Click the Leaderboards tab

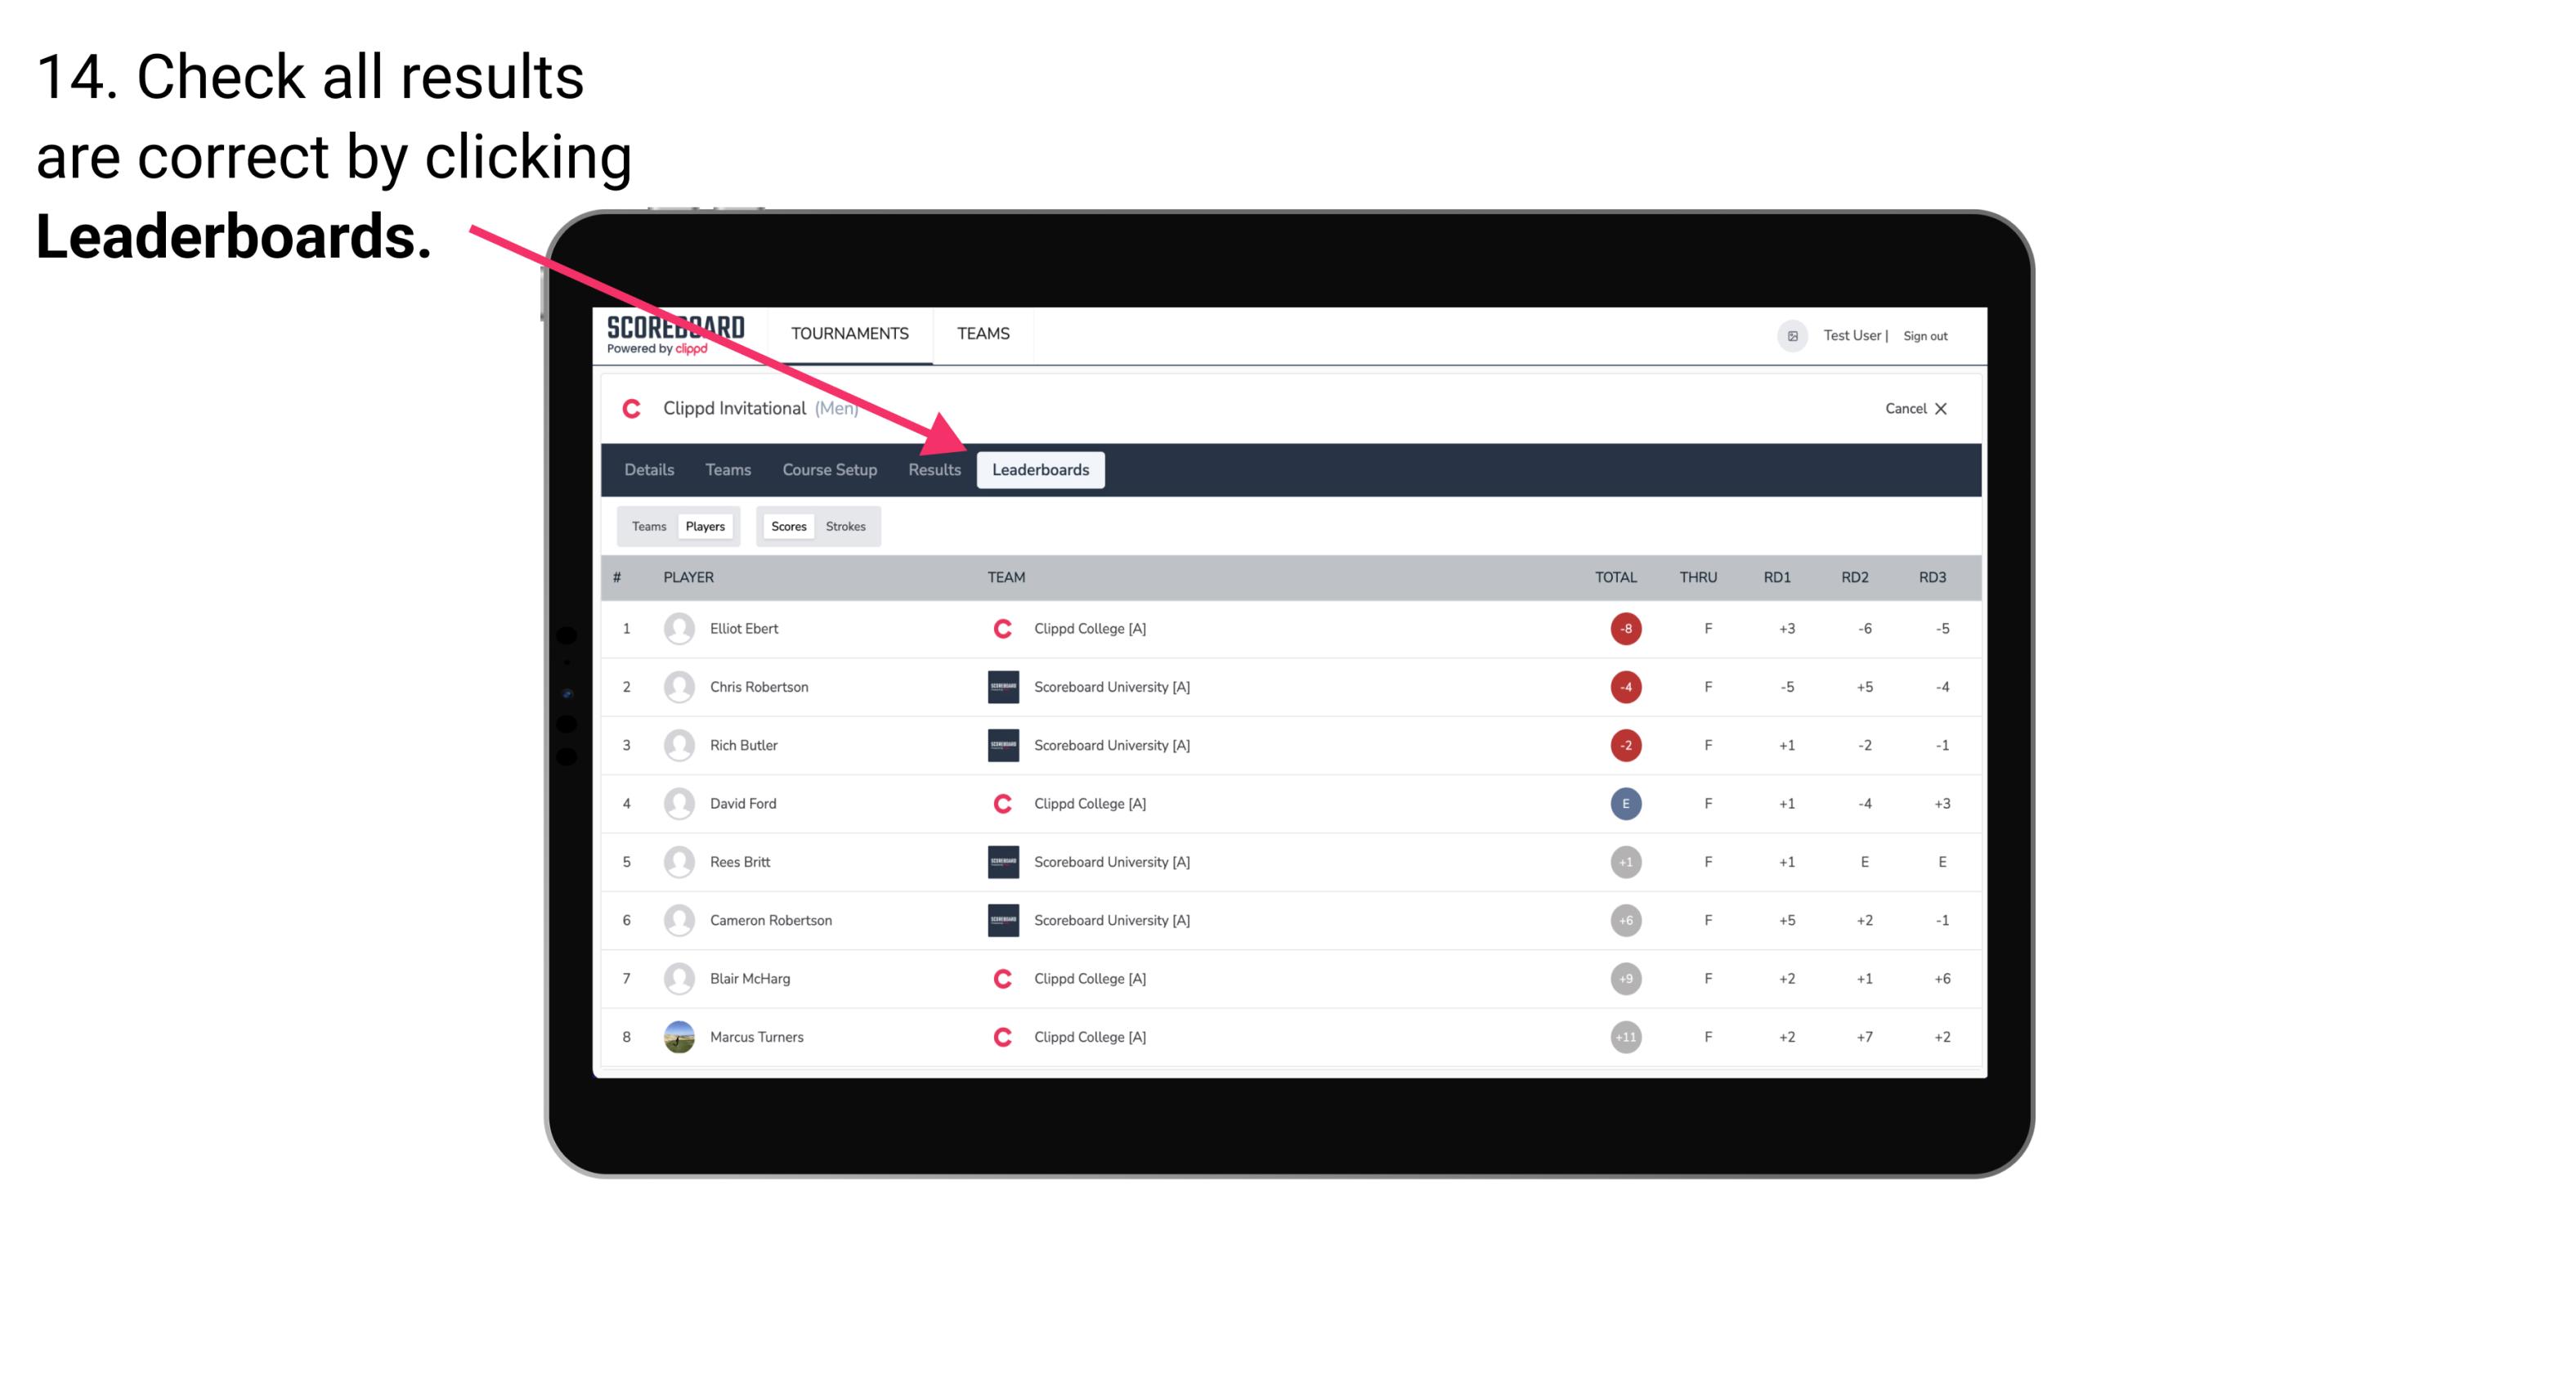pos(1041,469)
